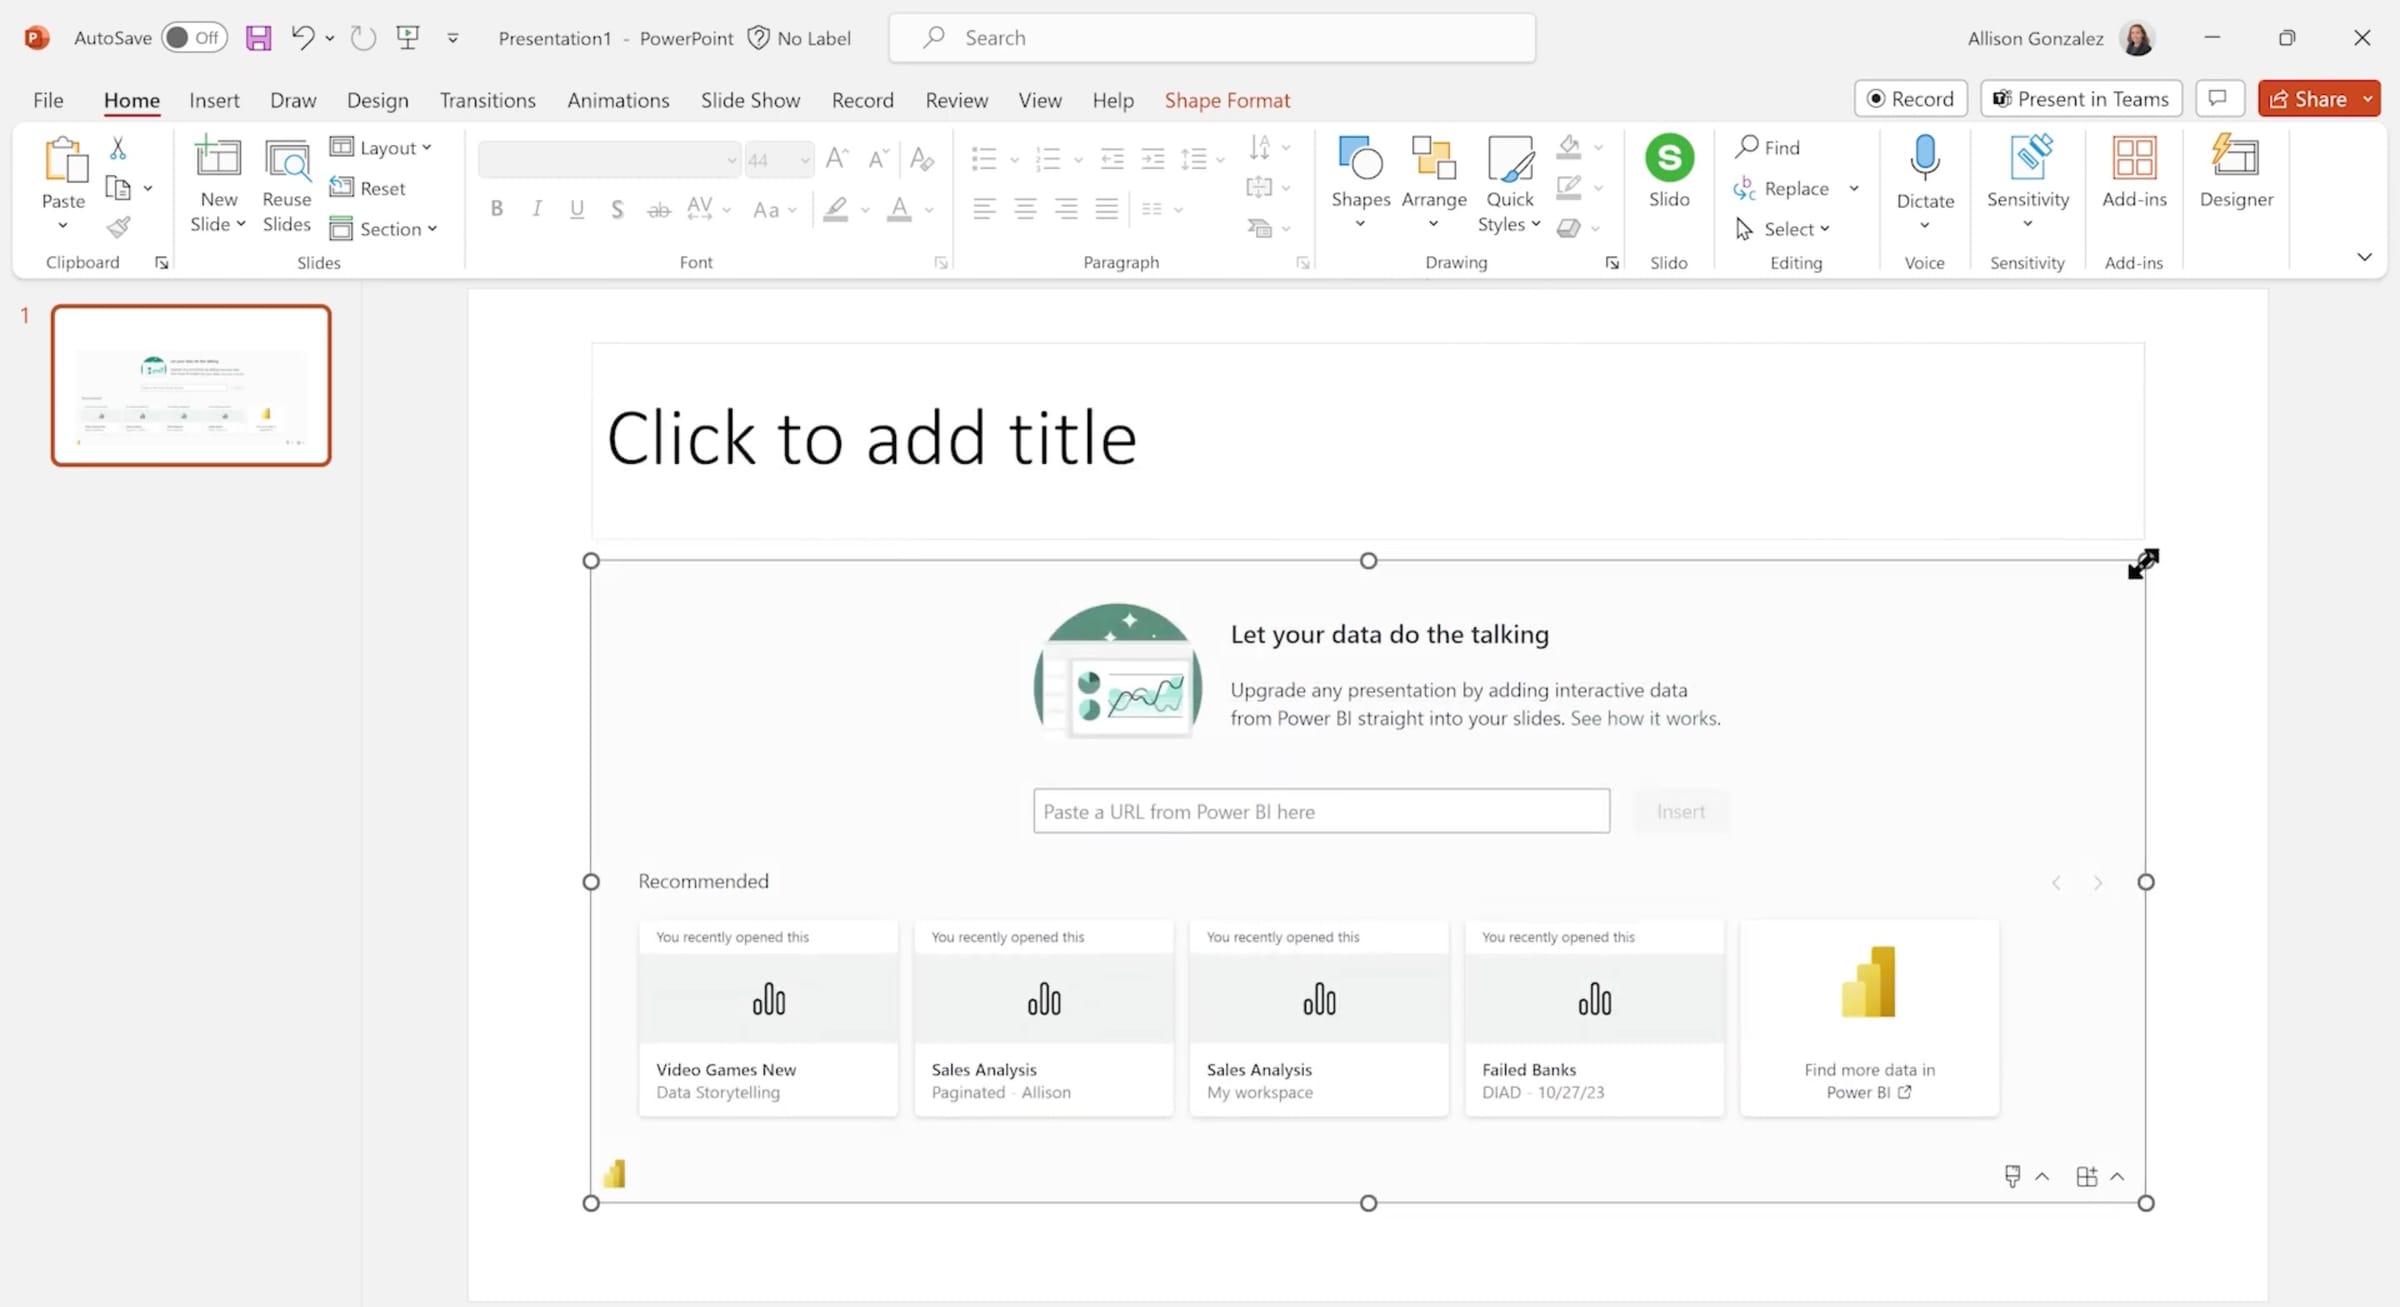Image resolution: width=2400 pixels, height=1307 pixels.
Task: Open the font size dropdown
Action: (805, 159)
